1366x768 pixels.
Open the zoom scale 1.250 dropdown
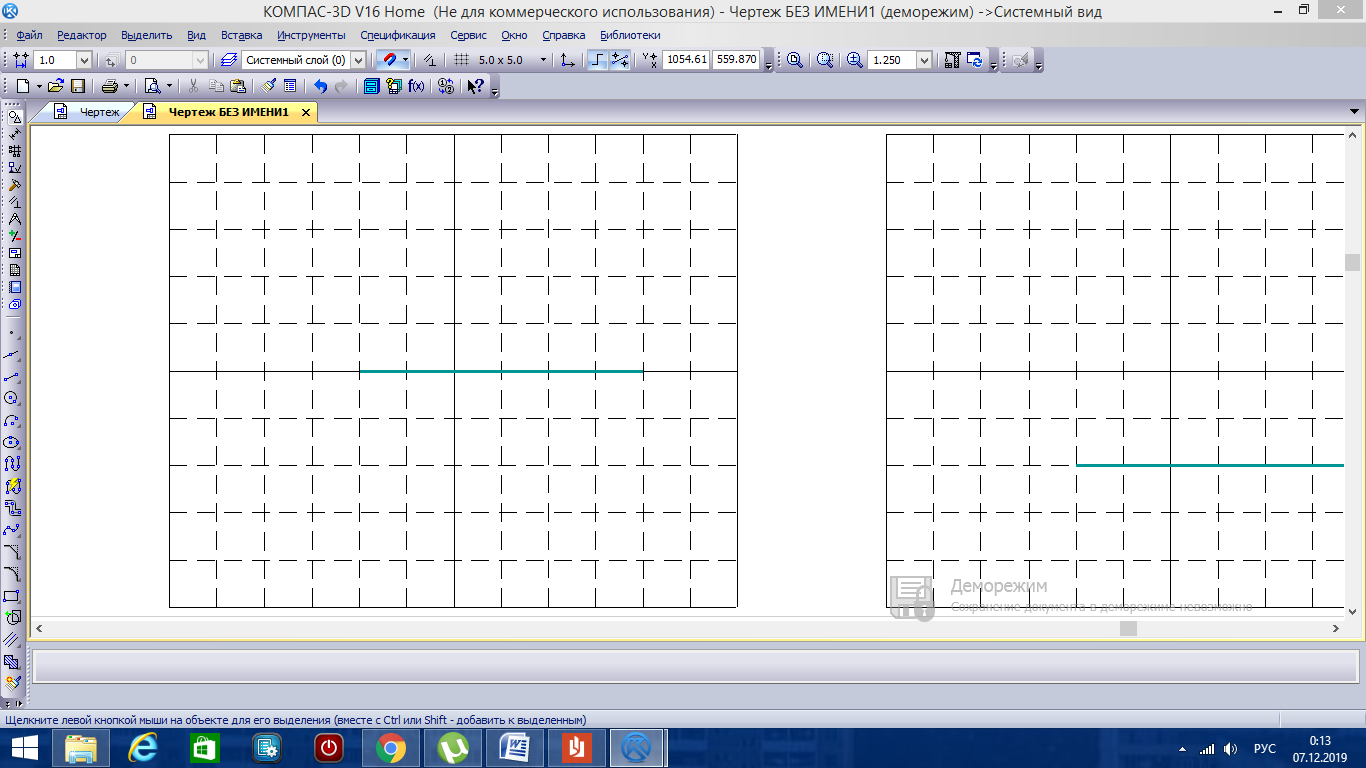point(923,60)
